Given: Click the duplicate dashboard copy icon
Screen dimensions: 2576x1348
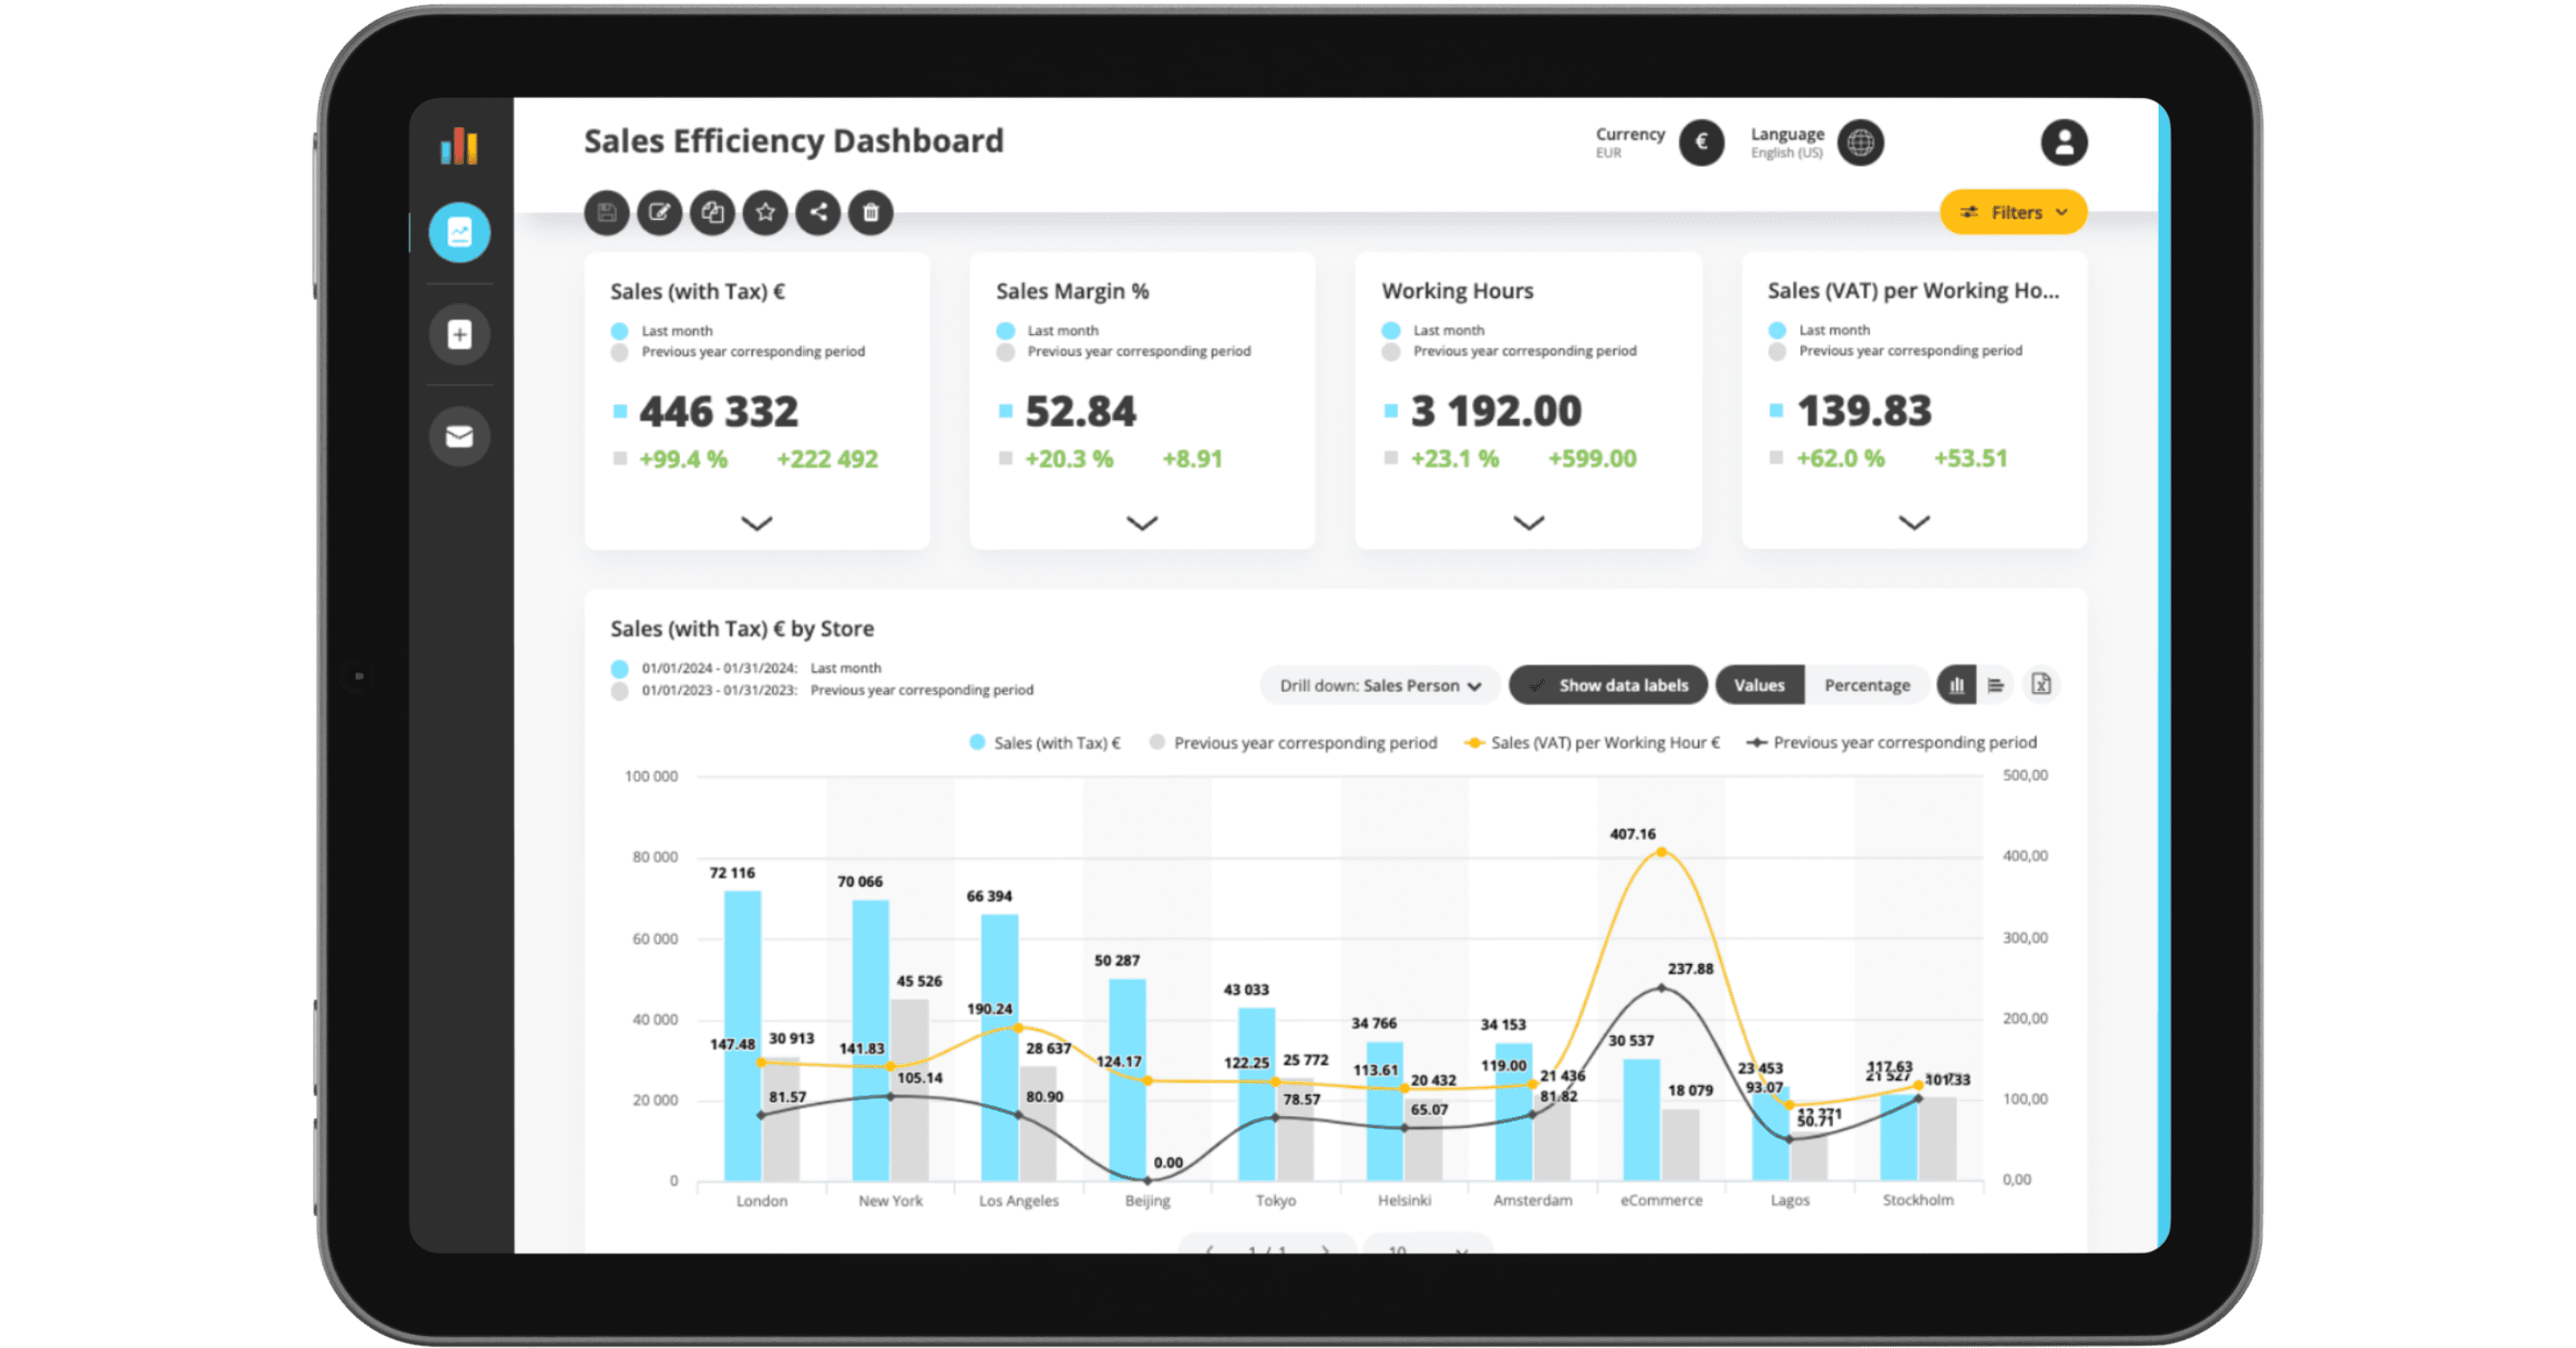Looking at the screenshot, I should click(713, 212).
